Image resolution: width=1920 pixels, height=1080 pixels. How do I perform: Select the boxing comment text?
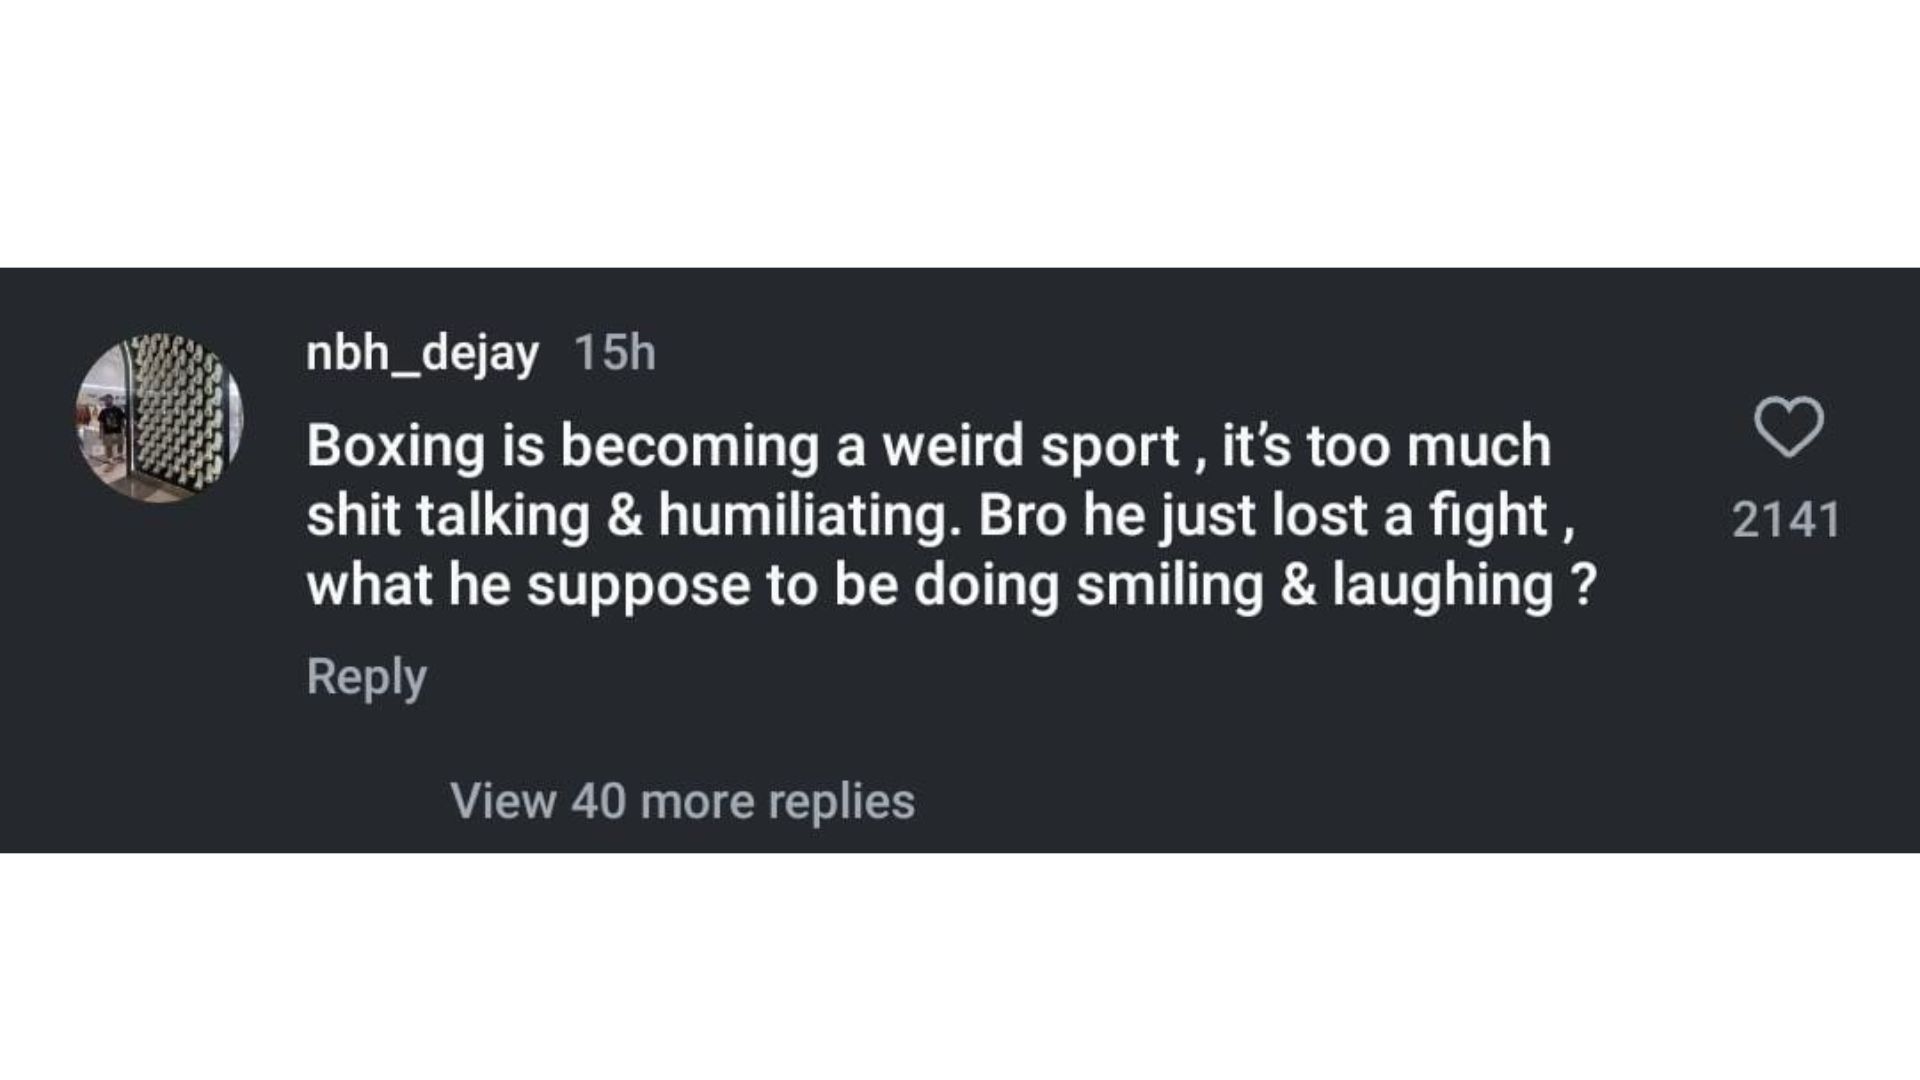950,515
